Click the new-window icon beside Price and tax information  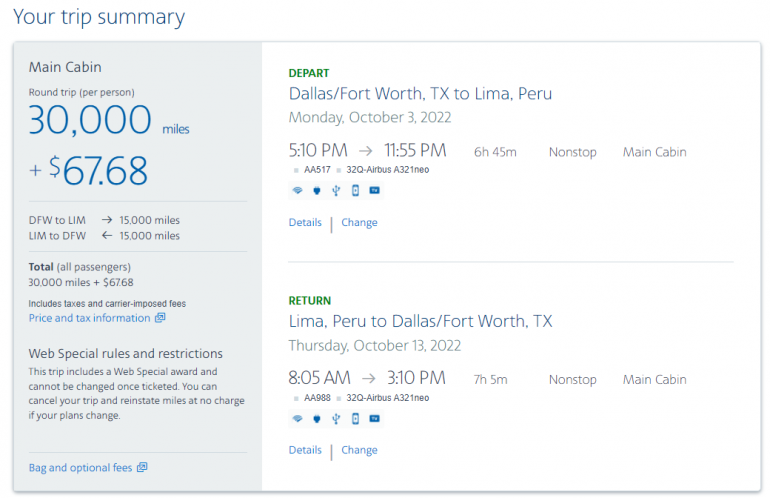[160, 318]
